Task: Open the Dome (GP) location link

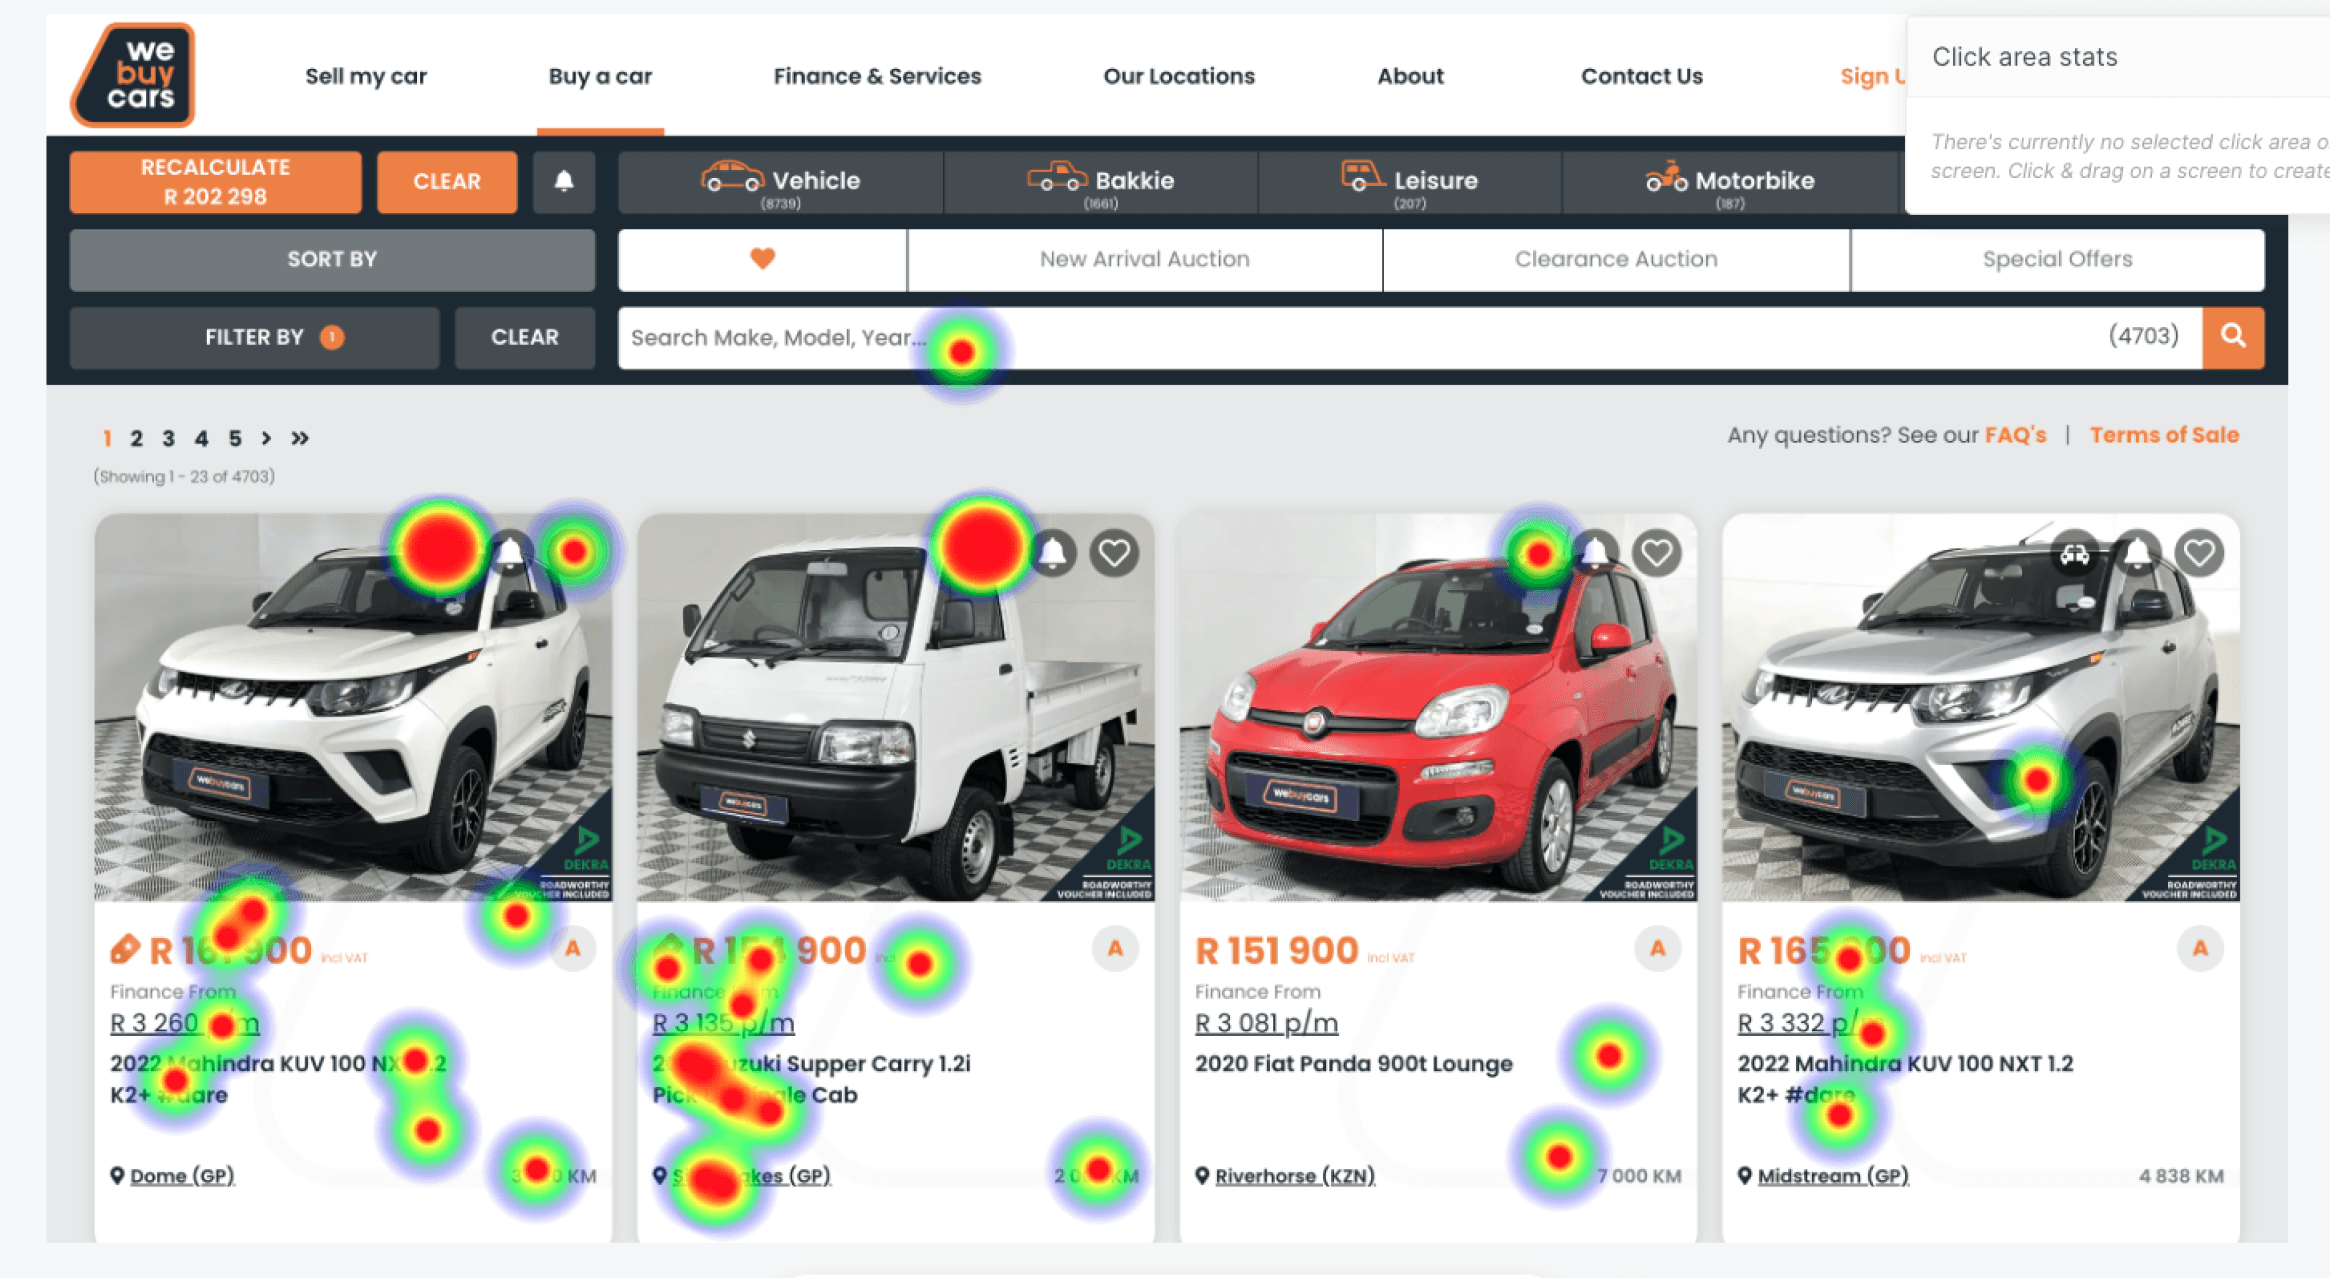Action: [182, 1176]
